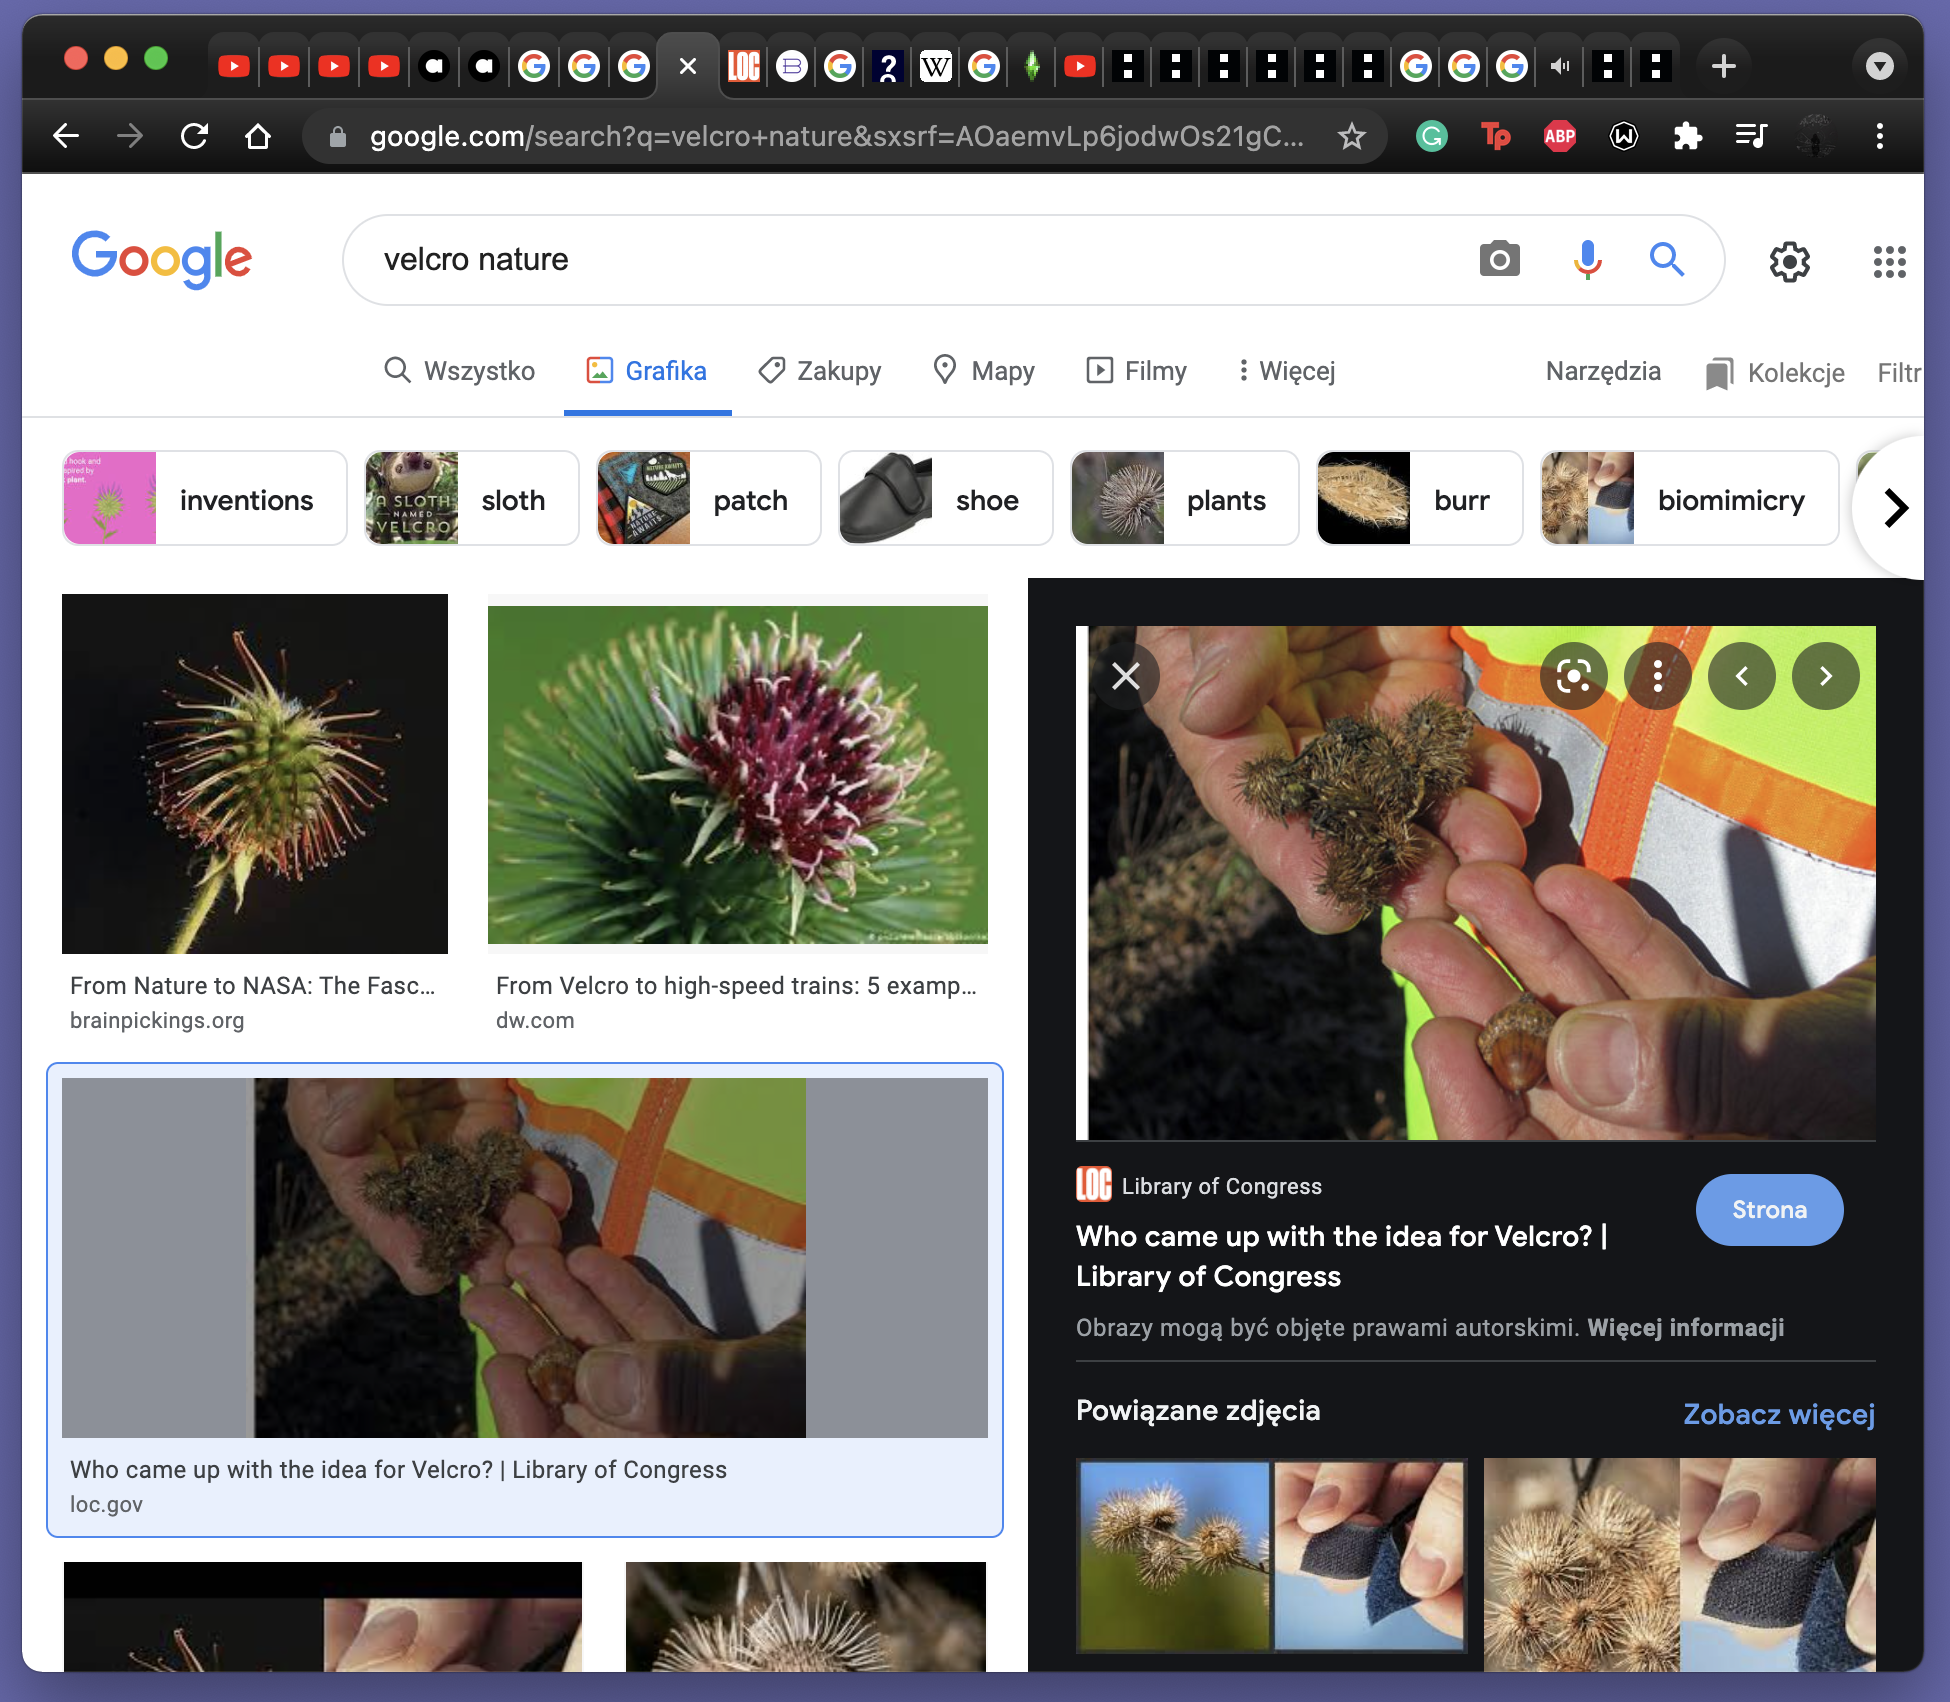
Task: Switch to the Filmy tab
Action: coord(1137,371)
